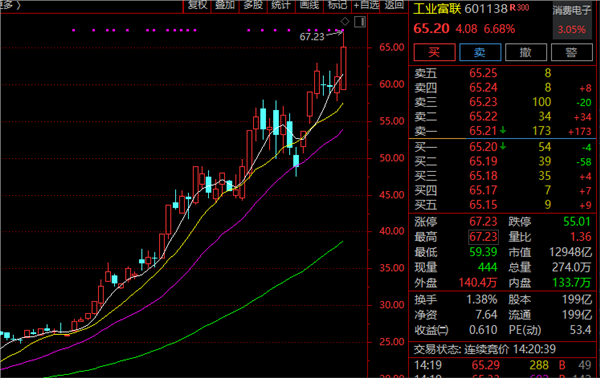Open the 复权 price adjustment option
The image size is (600, 378).
[197, 5]
